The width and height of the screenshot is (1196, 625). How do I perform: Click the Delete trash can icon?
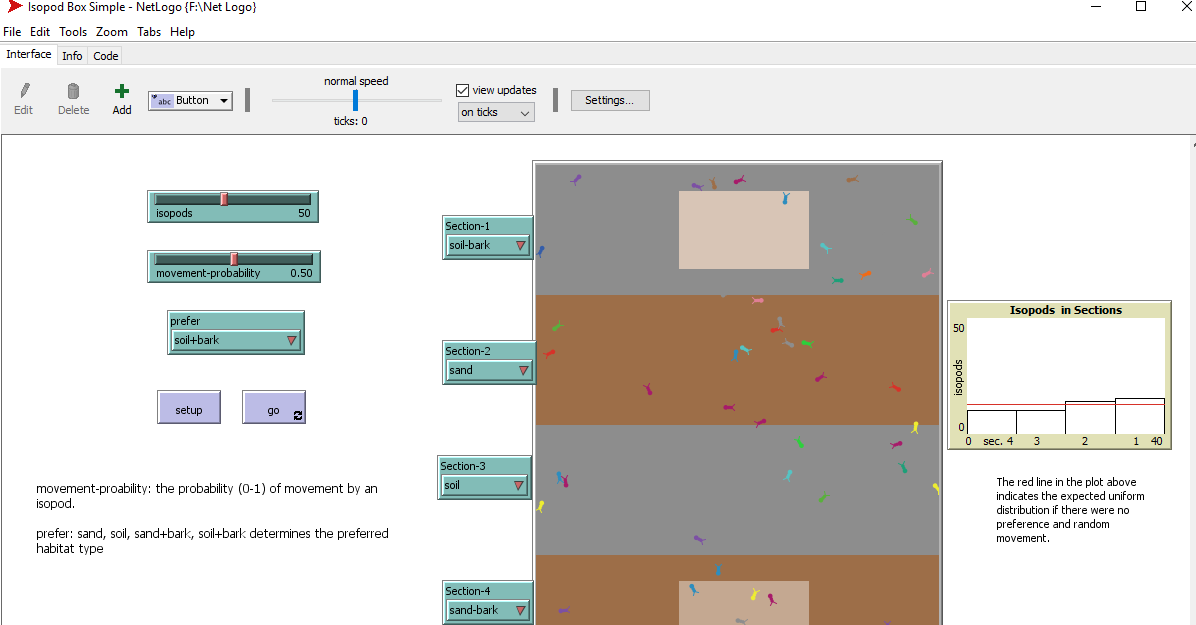coord(73,91)
